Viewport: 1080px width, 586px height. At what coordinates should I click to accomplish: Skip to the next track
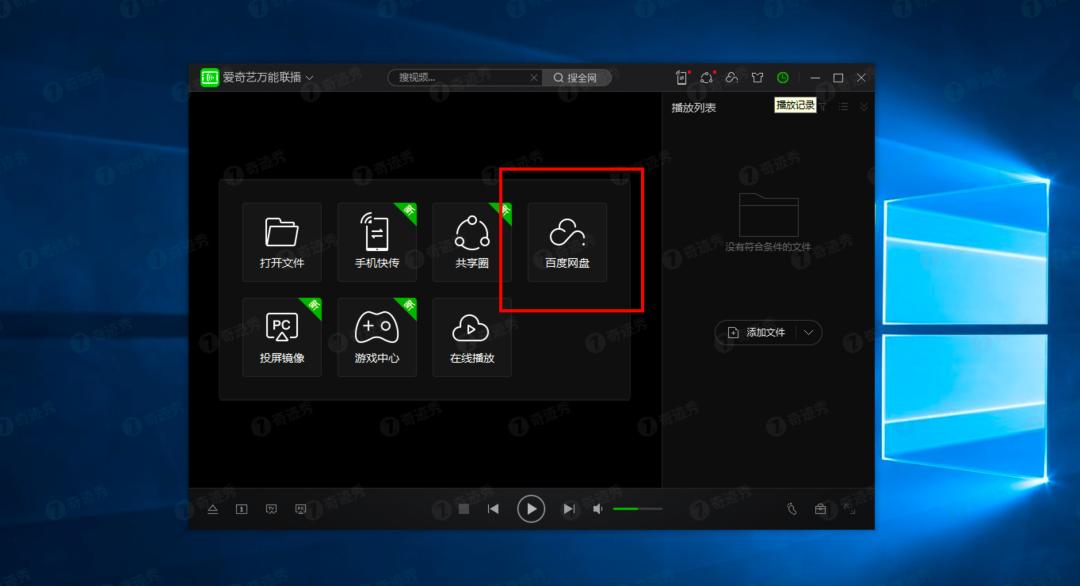pyautogui.click(x=568, y=509)
